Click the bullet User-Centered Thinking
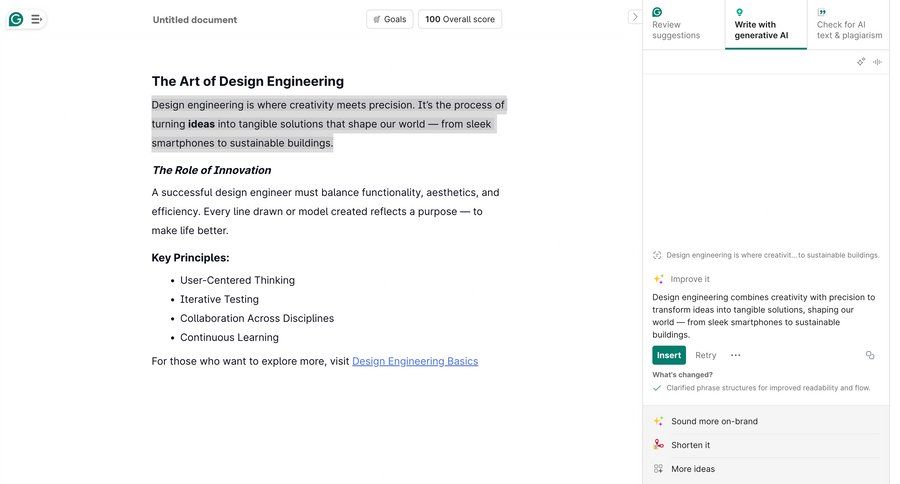Viewport: 900px width, 484px height. (x=237, y=280)
